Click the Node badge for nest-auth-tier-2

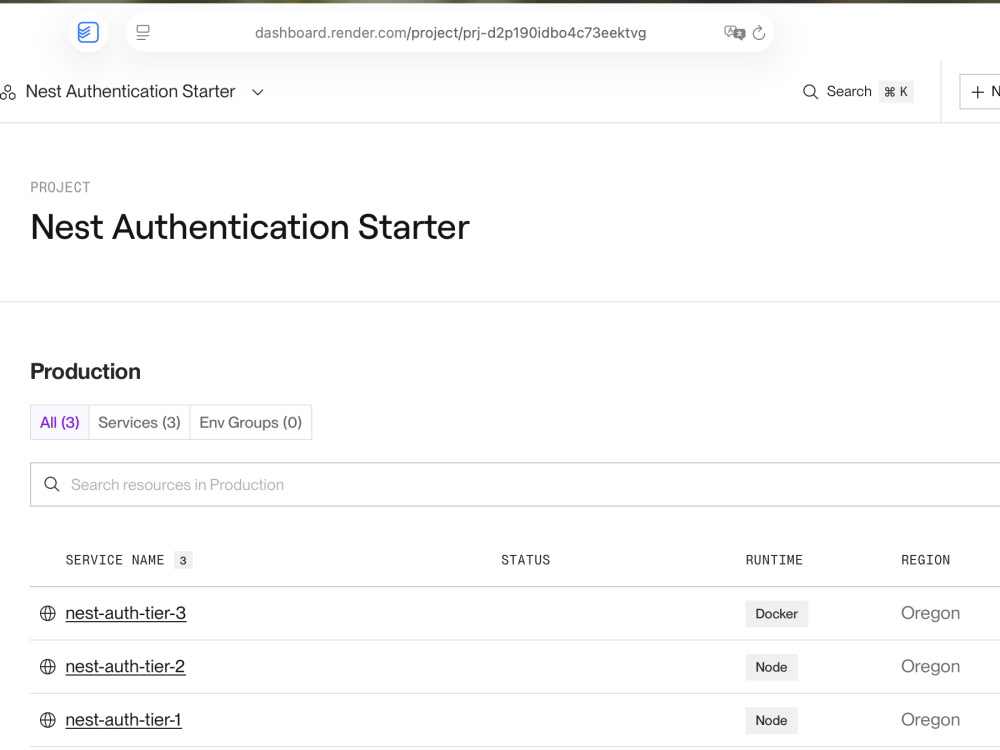click(x=772, y=667)
